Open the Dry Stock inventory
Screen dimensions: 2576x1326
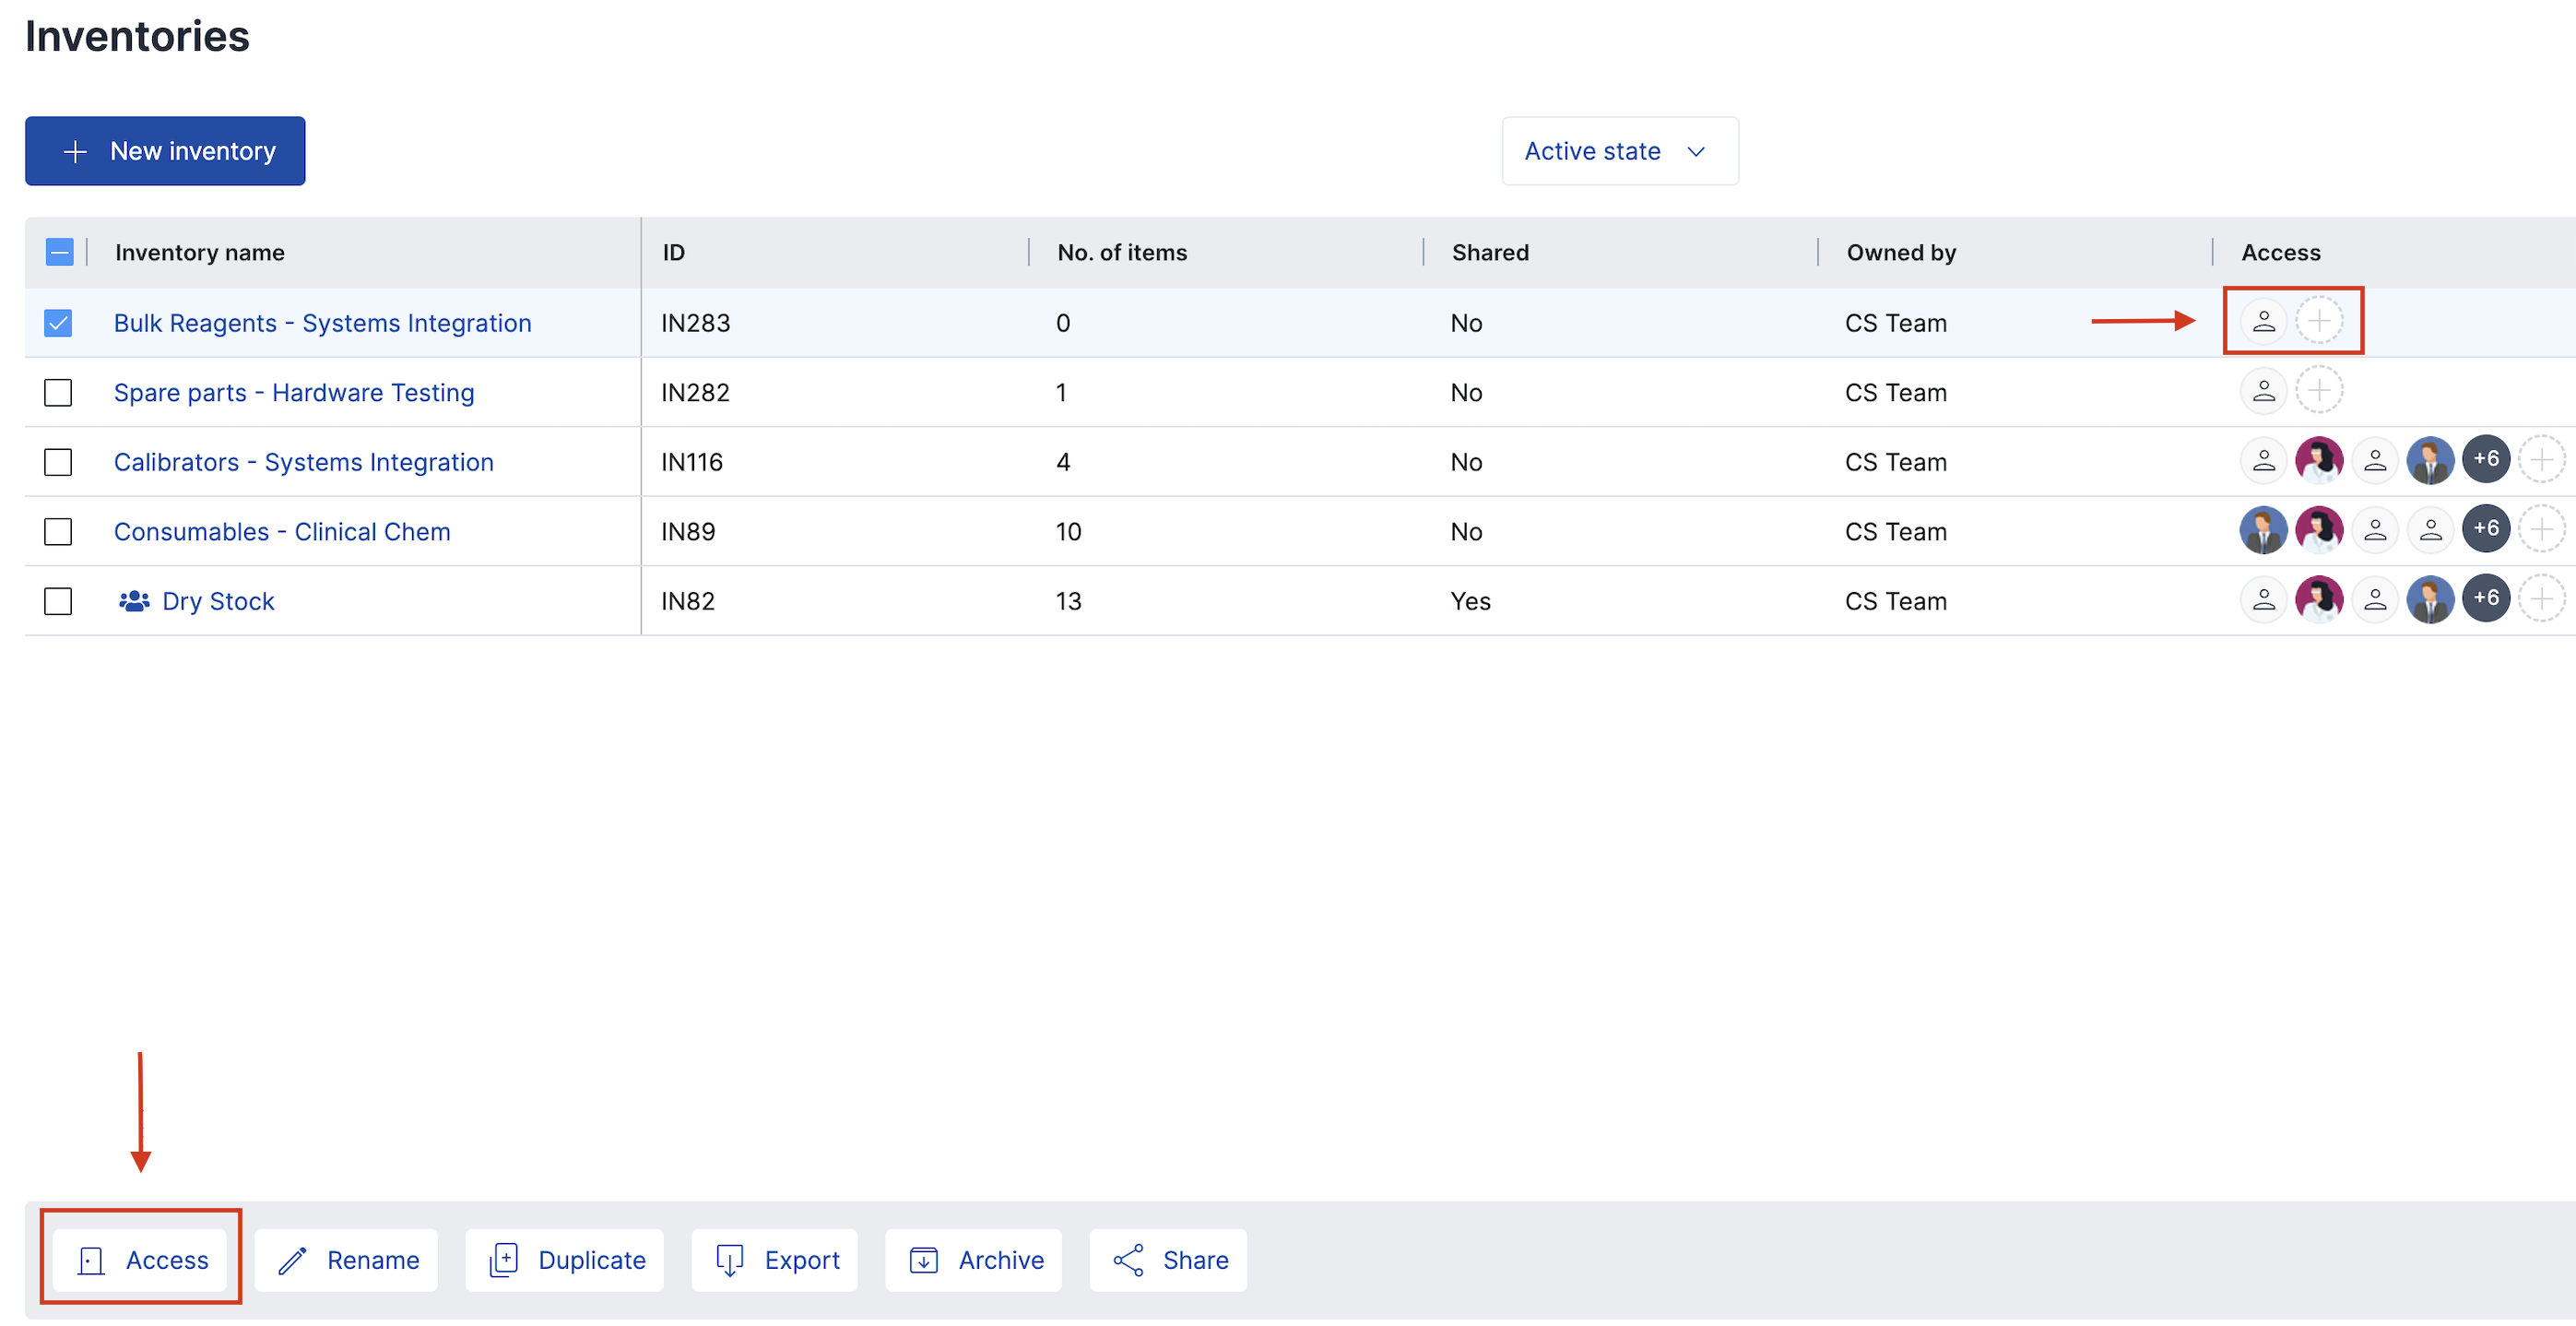click(x=219, y=601)
